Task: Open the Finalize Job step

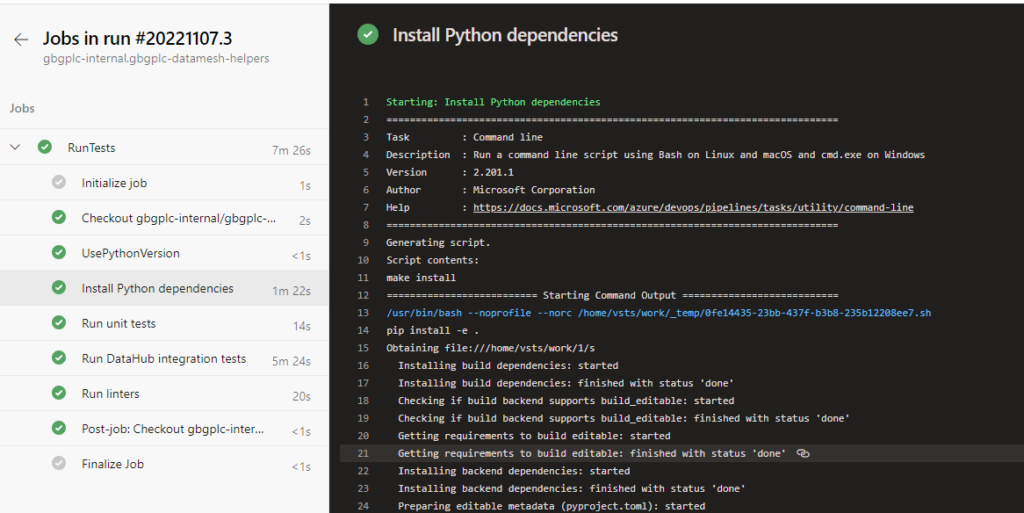Action: coord(165,464)
